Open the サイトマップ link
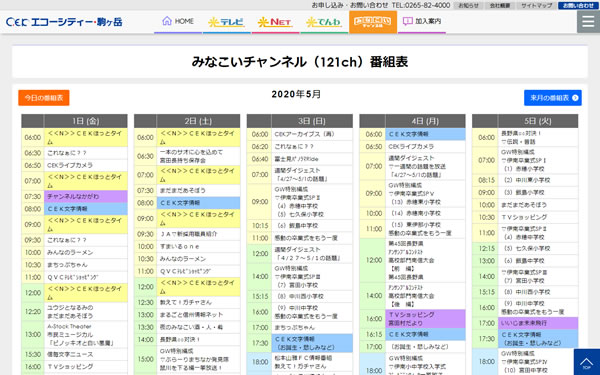 [536, 5]
